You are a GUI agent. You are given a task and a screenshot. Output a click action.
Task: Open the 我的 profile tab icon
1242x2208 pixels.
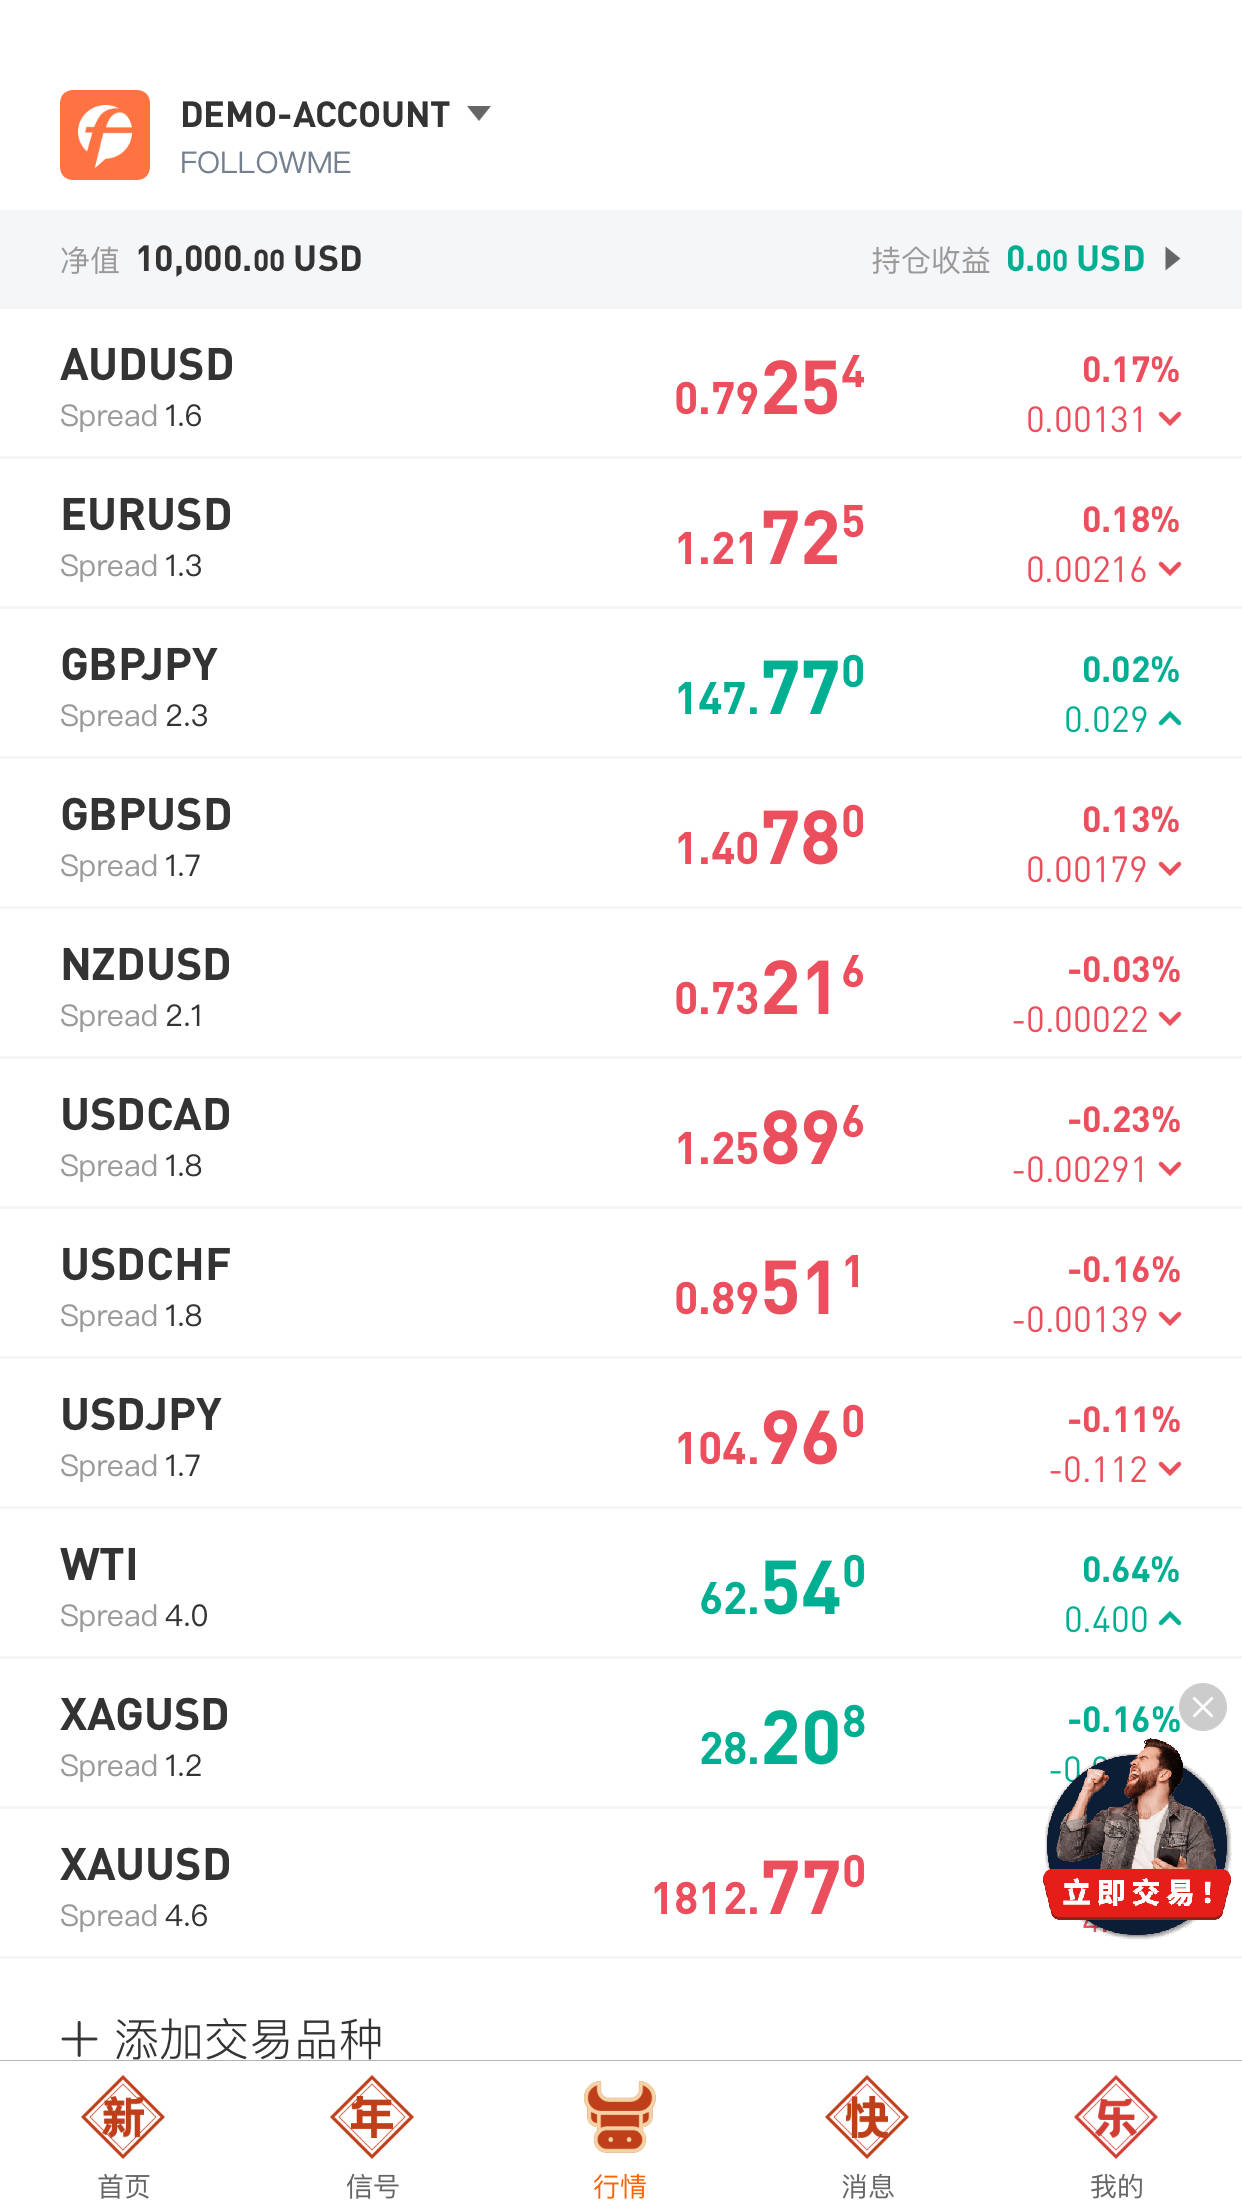pos(1116,2117)
